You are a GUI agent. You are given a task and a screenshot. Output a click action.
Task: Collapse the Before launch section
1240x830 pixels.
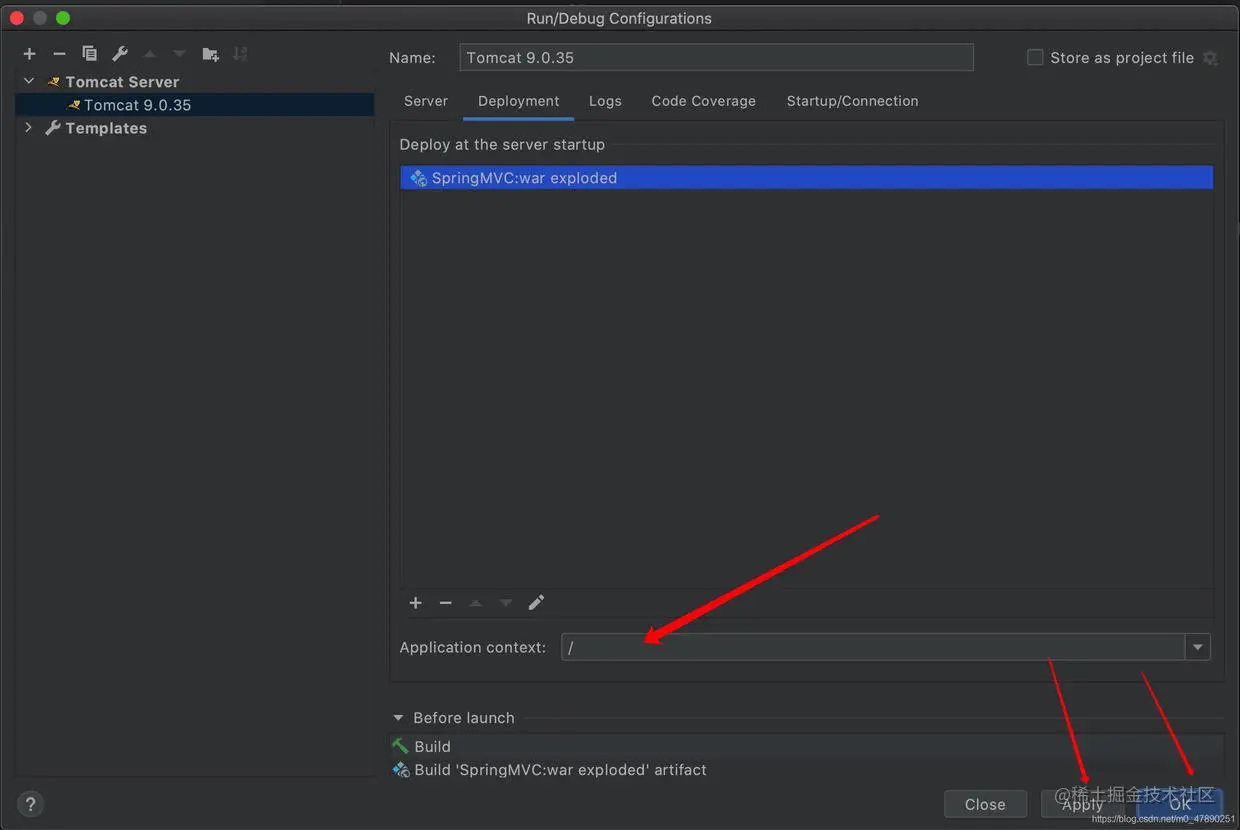coord(398,718)
